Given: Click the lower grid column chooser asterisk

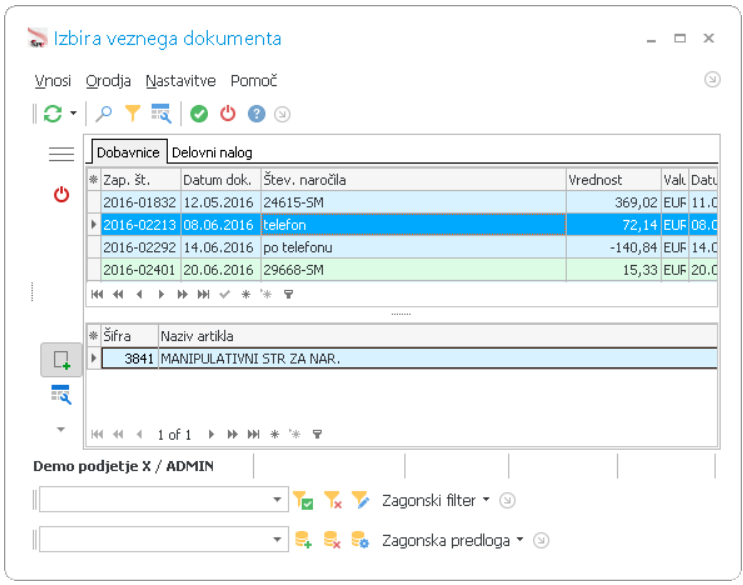Looking at the screenshot, I should [x=94, y=336].
